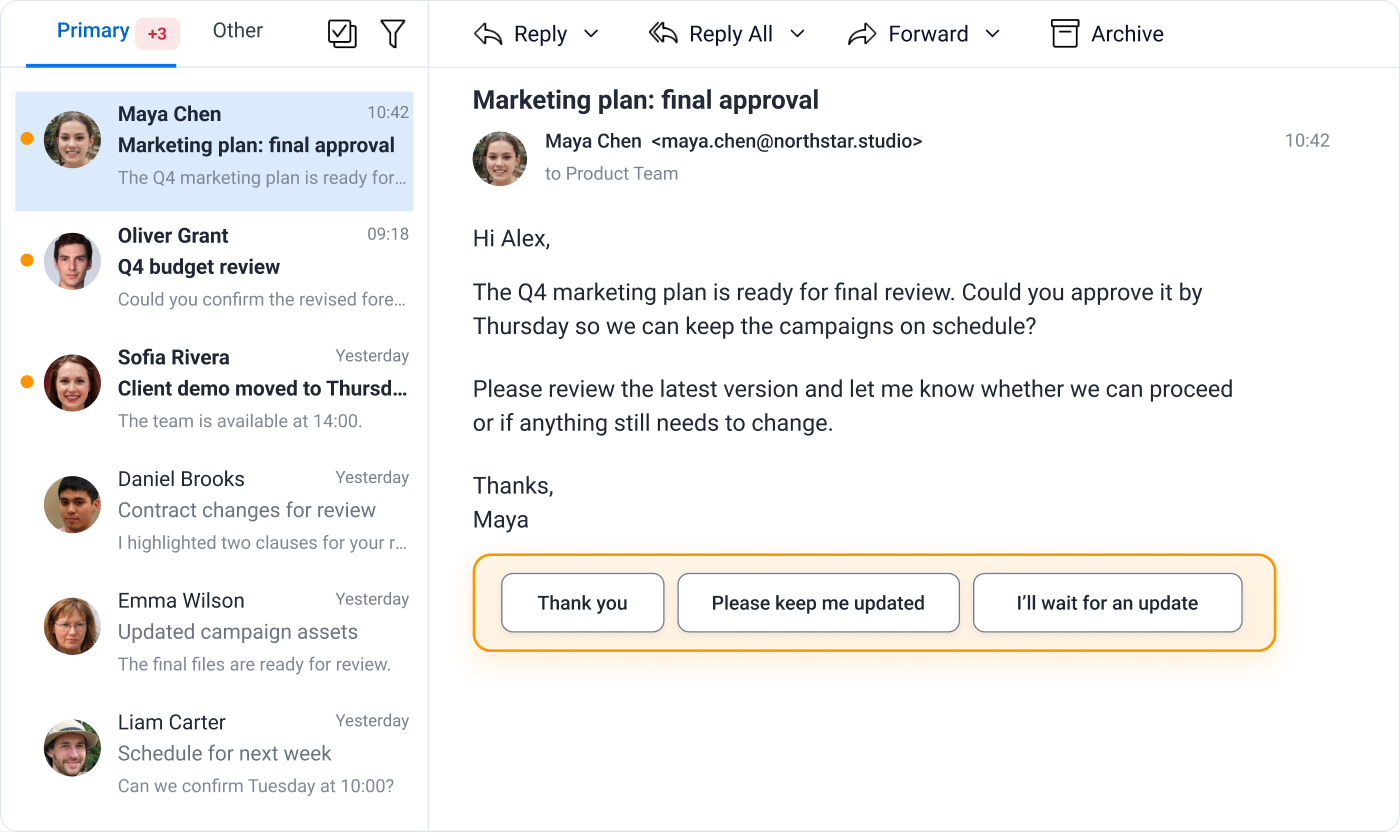Click the select-all checkmark icon
1400x832 pixels.
point(342,34)
